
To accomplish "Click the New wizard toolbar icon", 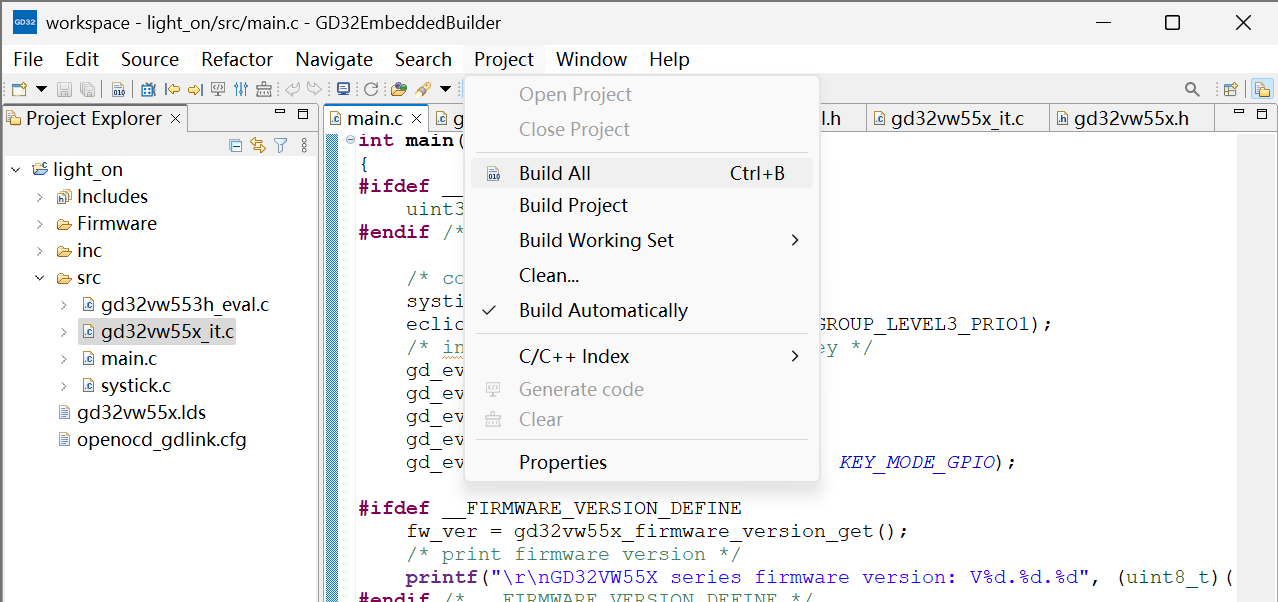I will point(20,89).
